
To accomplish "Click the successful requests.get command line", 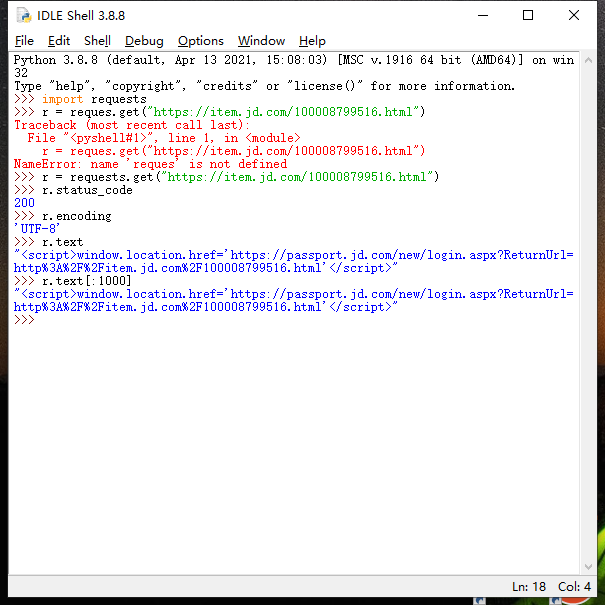I will [x=226, y=177].
